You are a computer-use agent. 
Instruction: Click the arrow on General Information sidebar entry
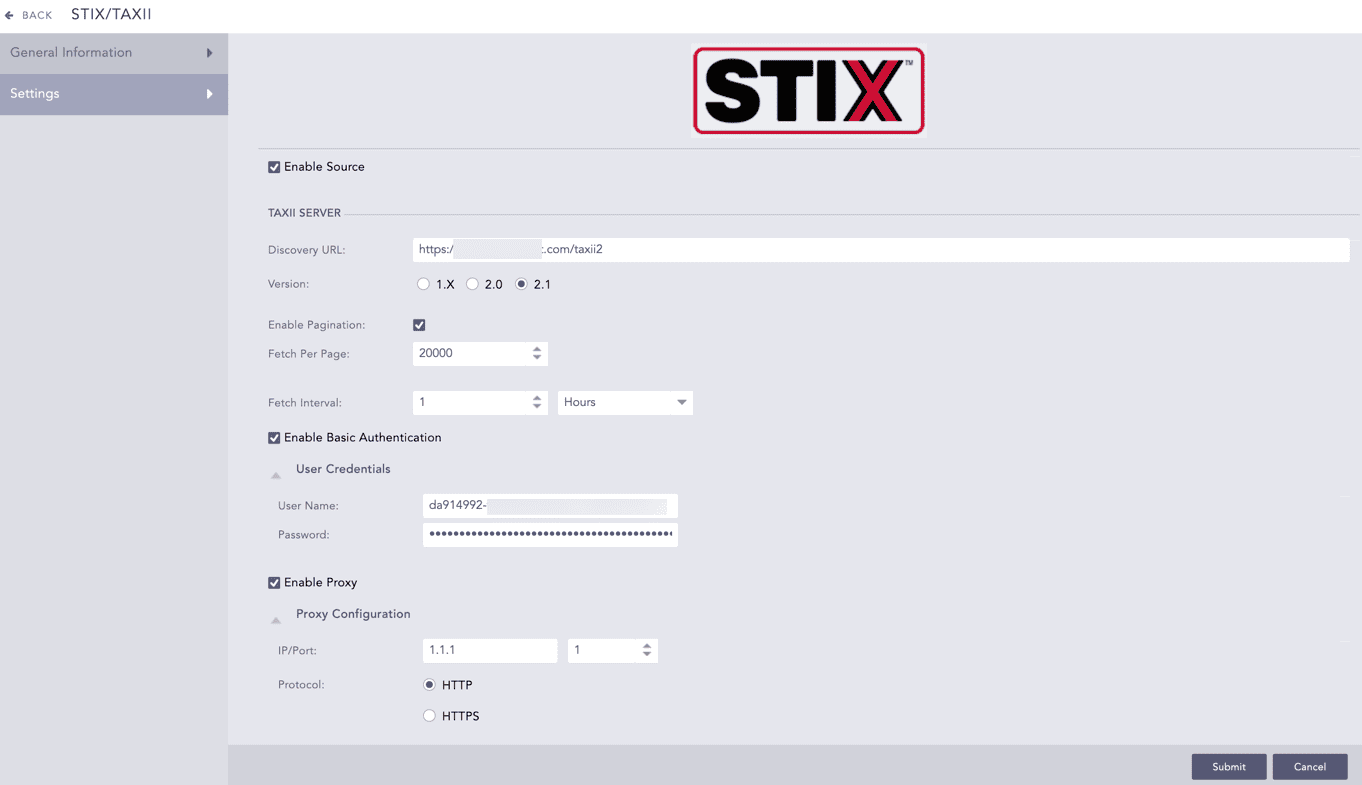(x=210, y=52)
